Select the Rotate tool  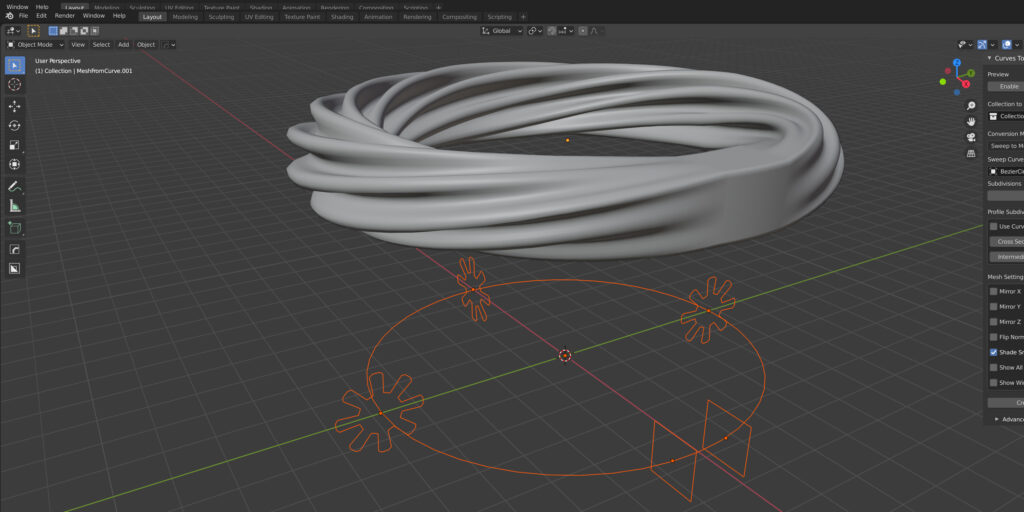tap(14, 125)
